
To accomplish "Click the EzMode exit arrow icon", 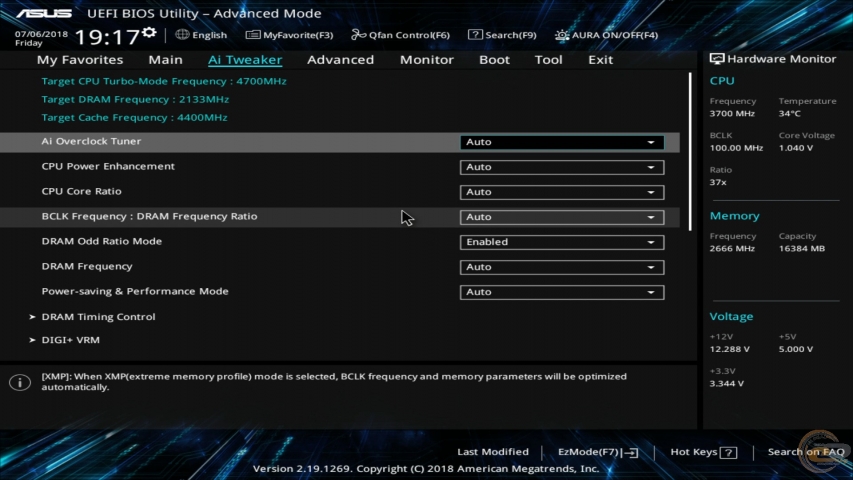I will 632,452.
